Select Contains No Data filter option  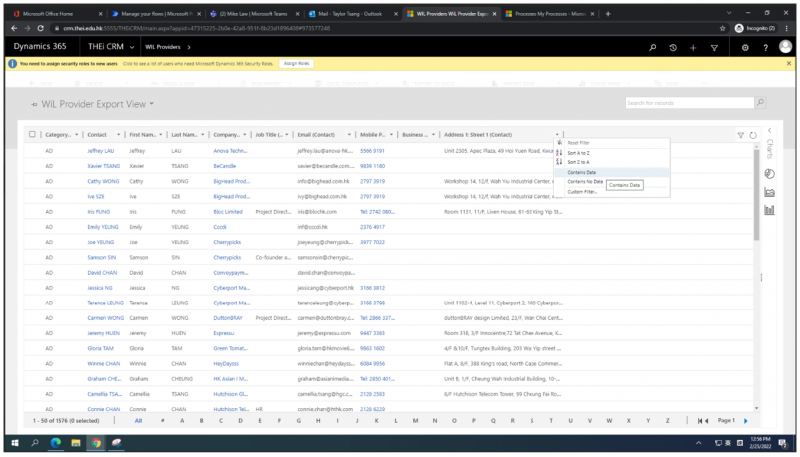click(x=585, y=182)
